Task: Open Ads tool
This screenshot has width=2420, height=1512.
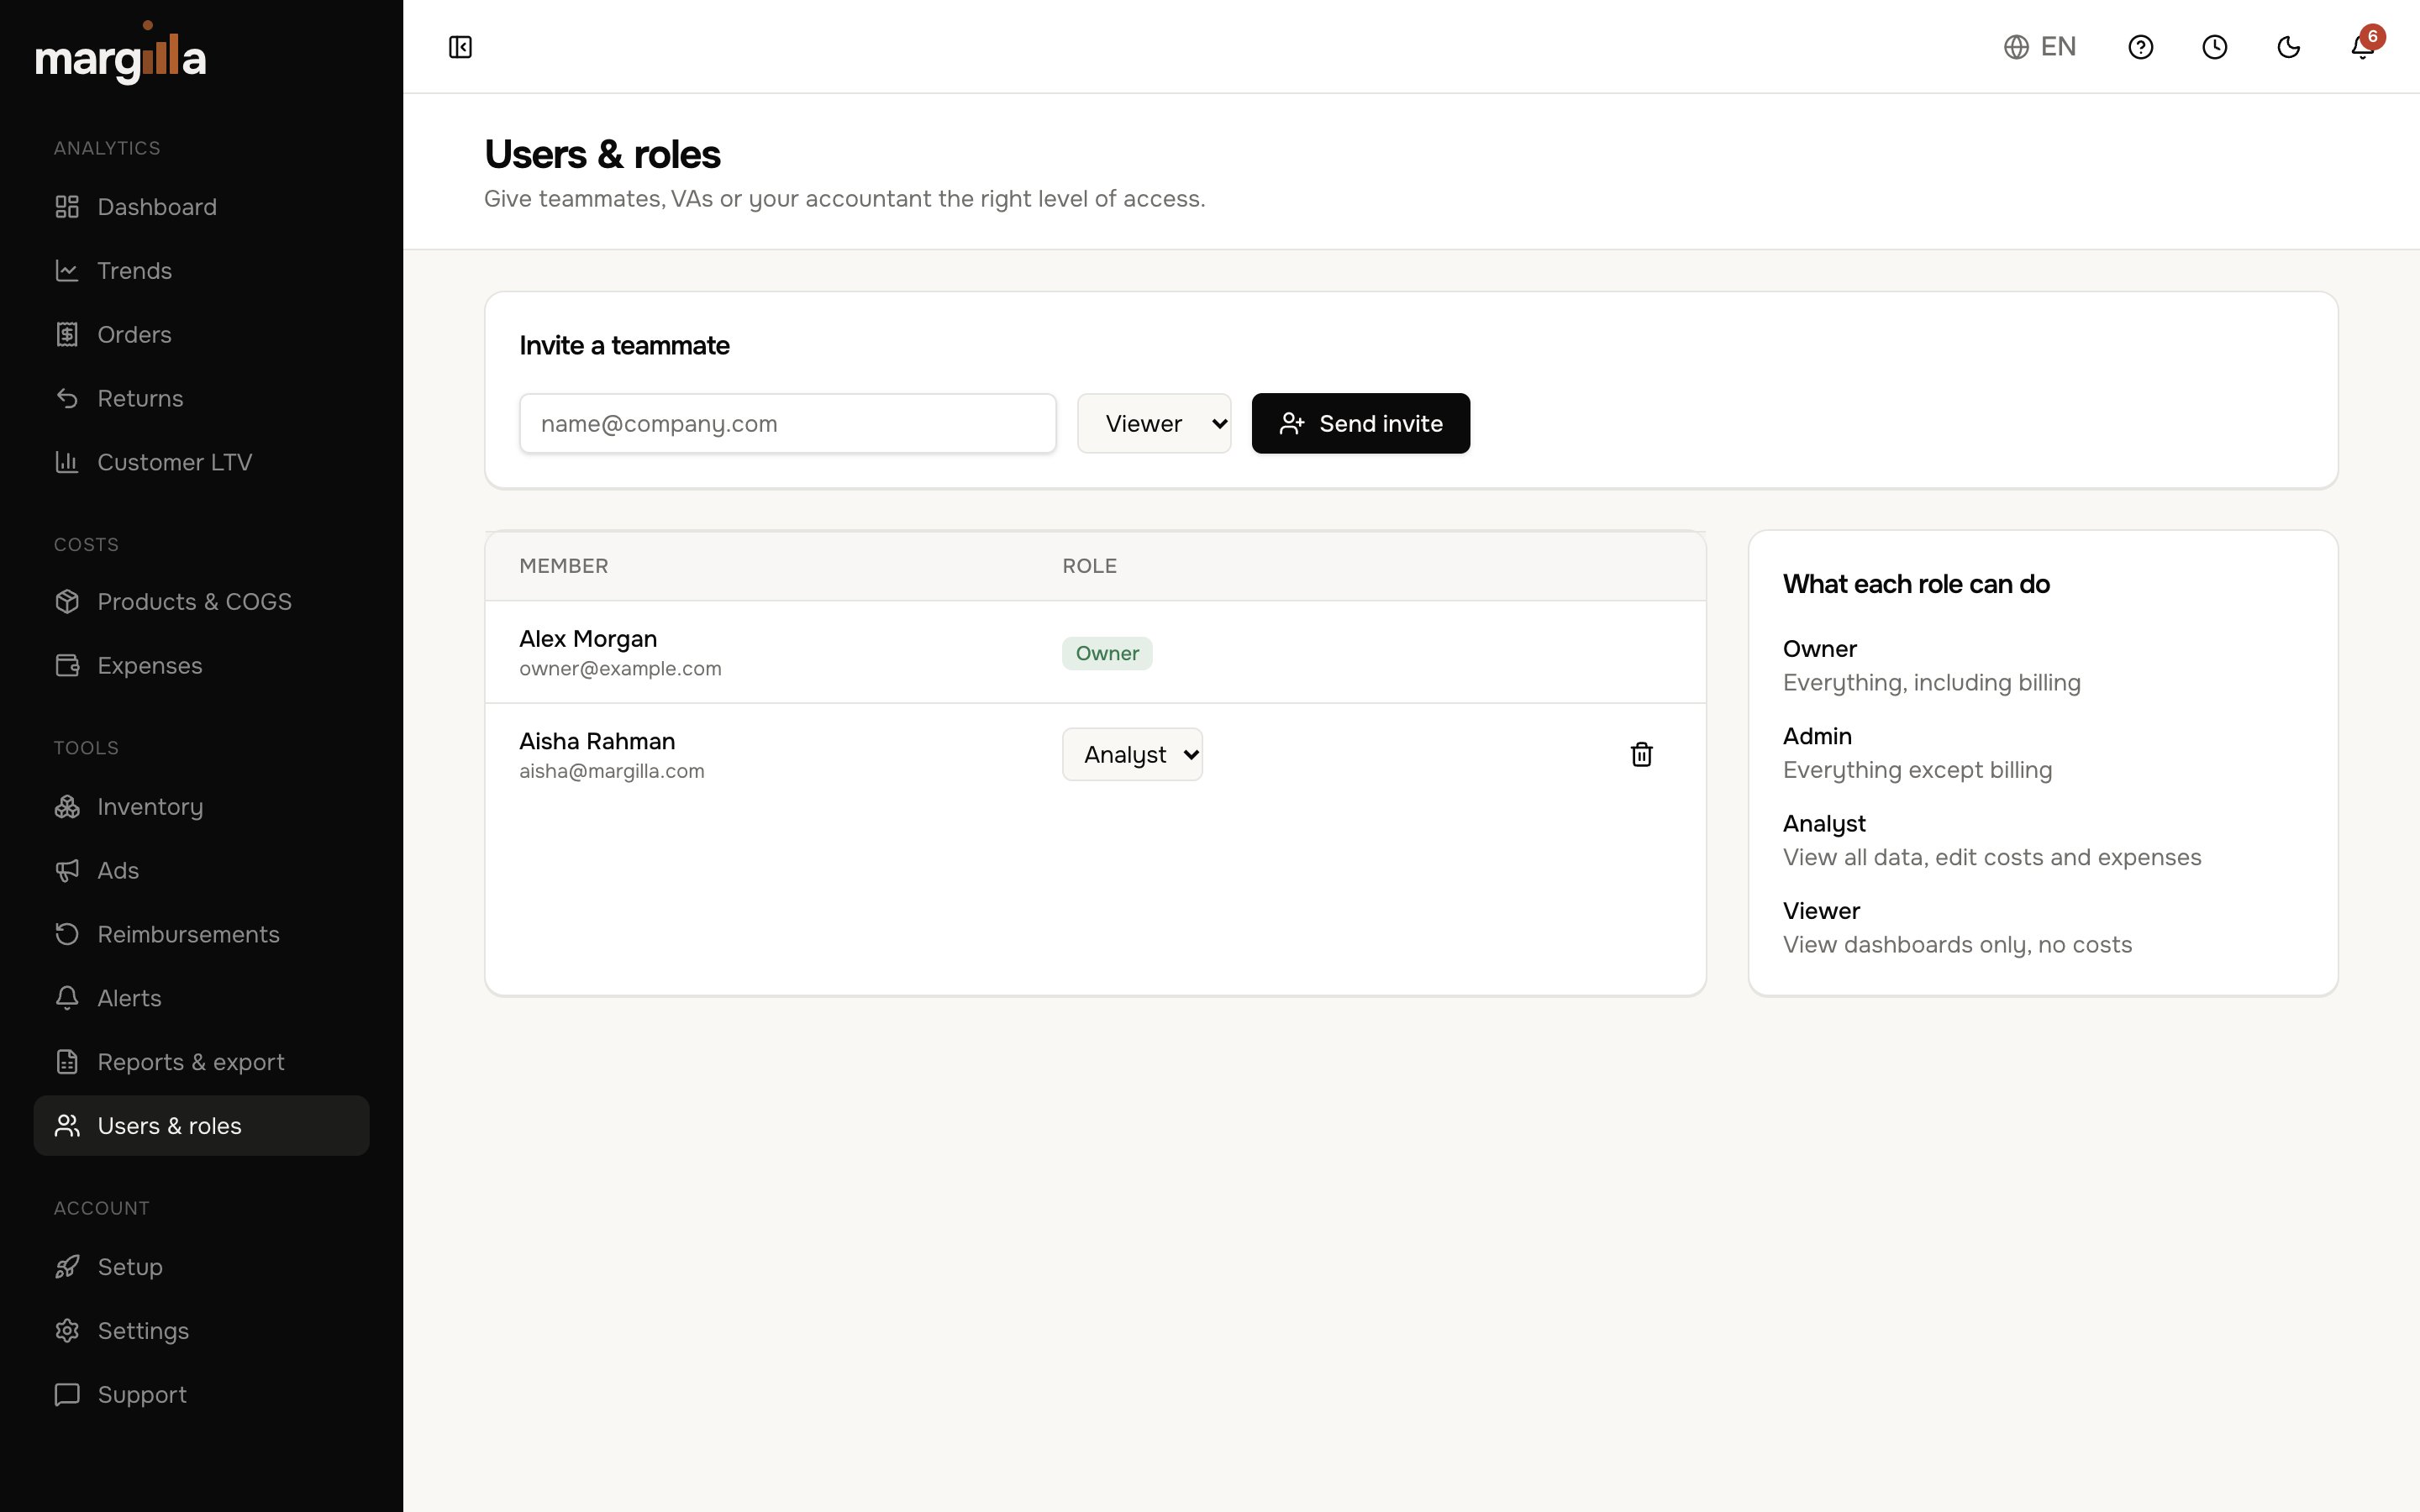Action: coord(201,871)
